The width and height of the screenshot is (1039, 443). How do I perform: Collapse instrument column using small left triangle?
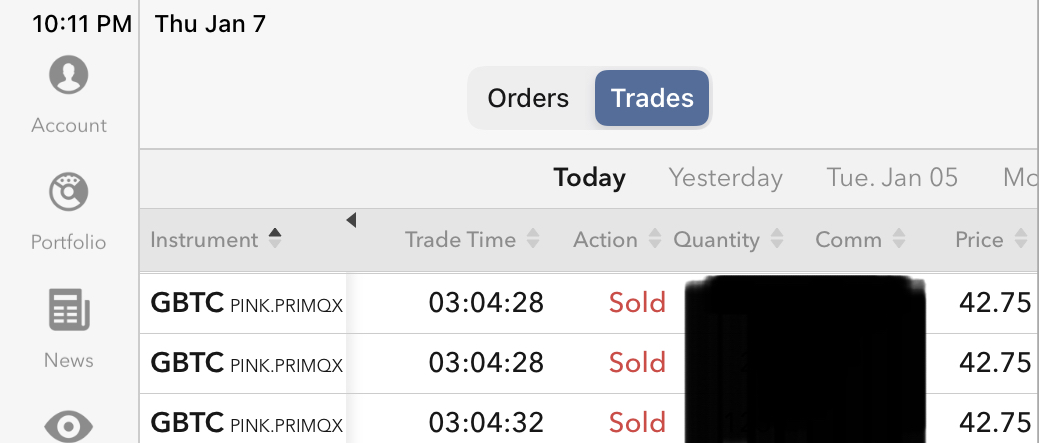pyautogui.click(x=351, y=220)
